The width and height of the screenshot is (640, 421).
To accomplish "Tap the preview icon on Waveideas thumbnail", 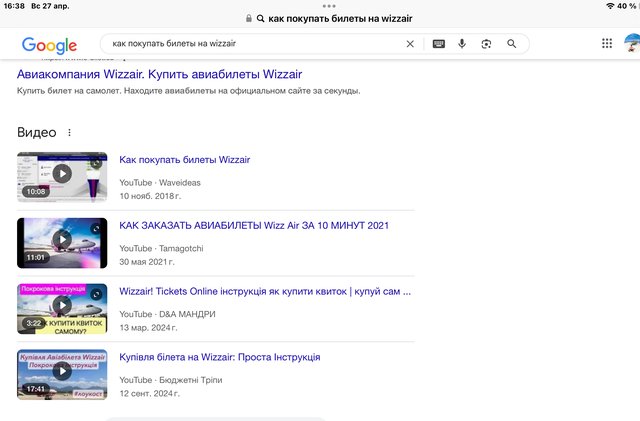I will tap(96, 163).
